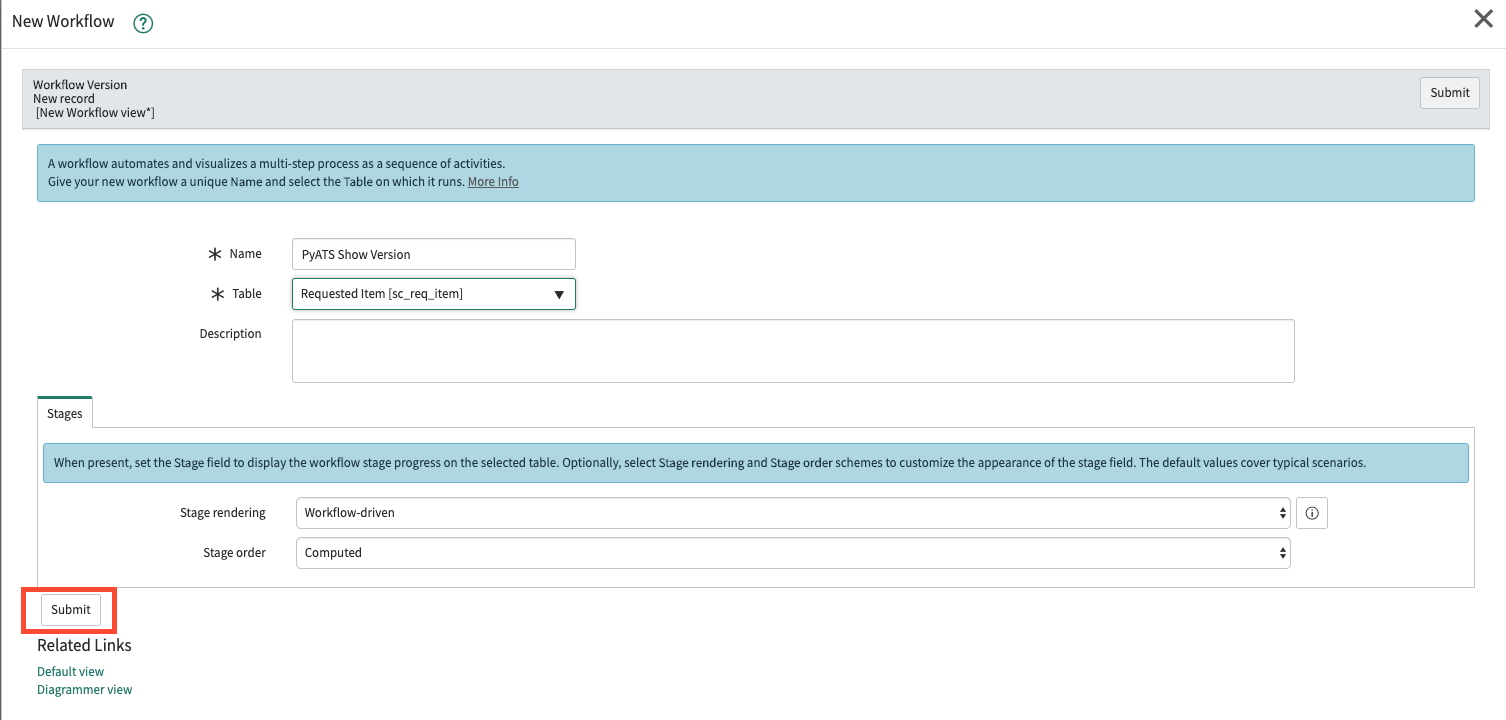The image size is (1506, 720).
Task: Open the Diagrammer view link
Action: click(x=84, y=690)
